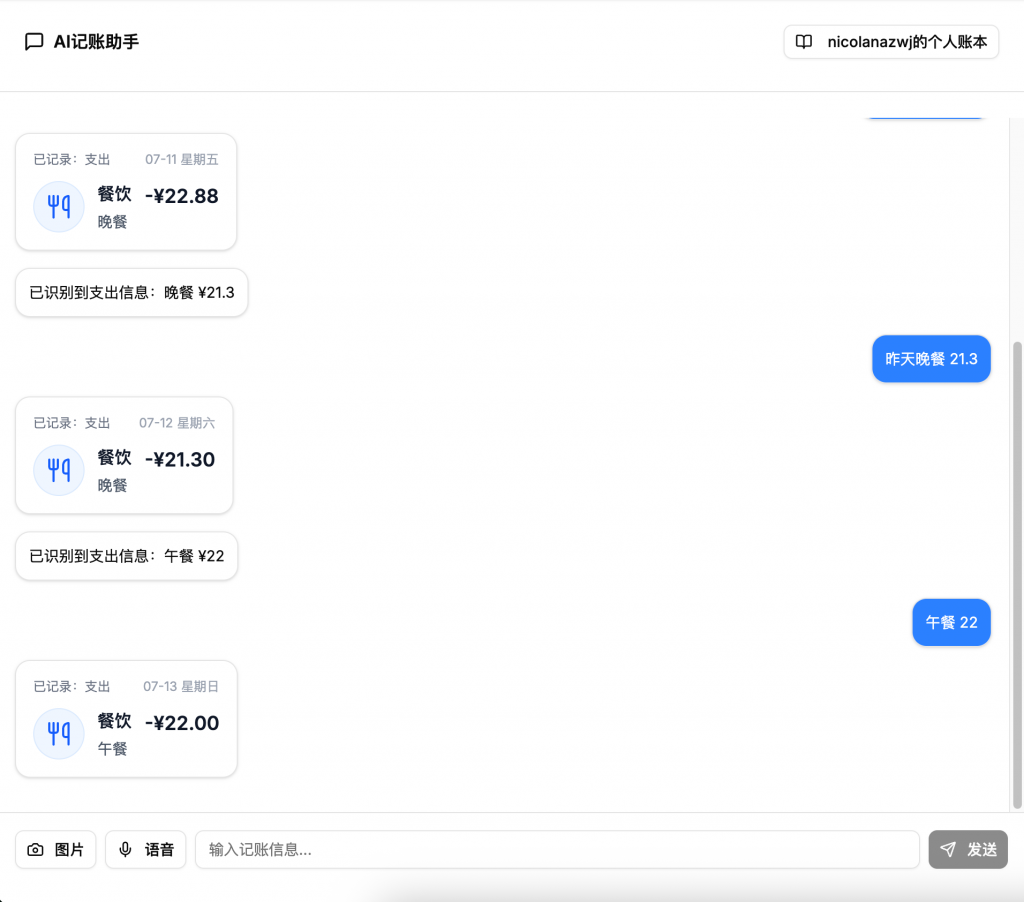Click the camera icon for image input

[36, 850]
